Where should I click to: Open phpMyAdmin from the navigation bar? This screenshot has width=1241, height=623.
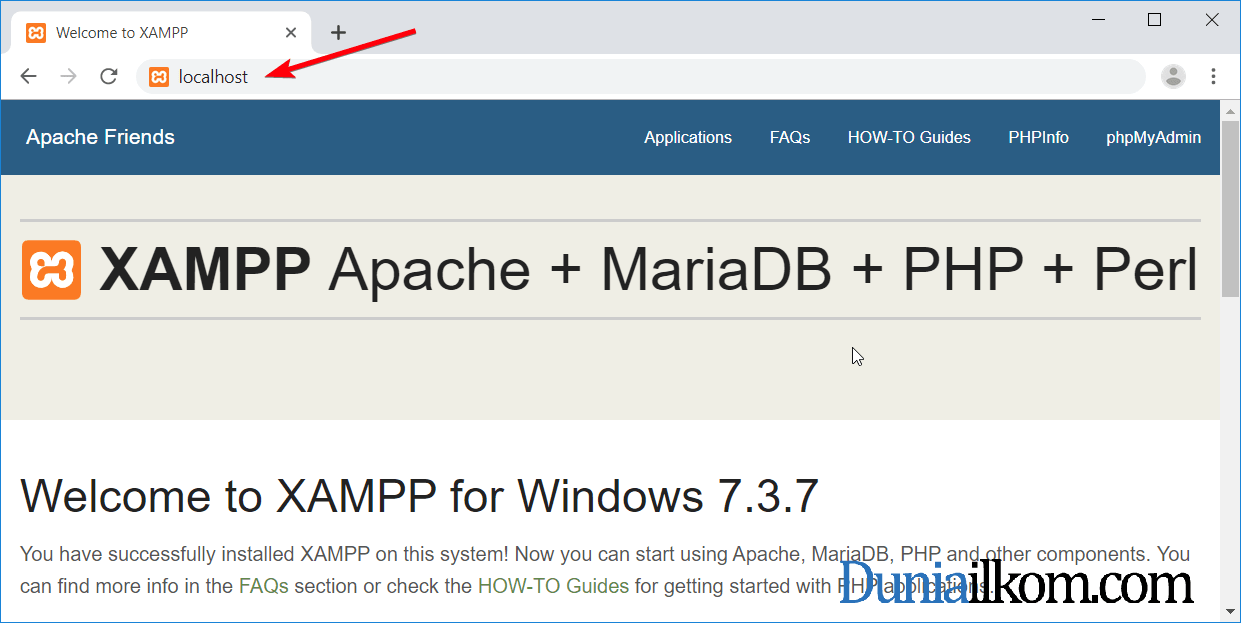1153,138
